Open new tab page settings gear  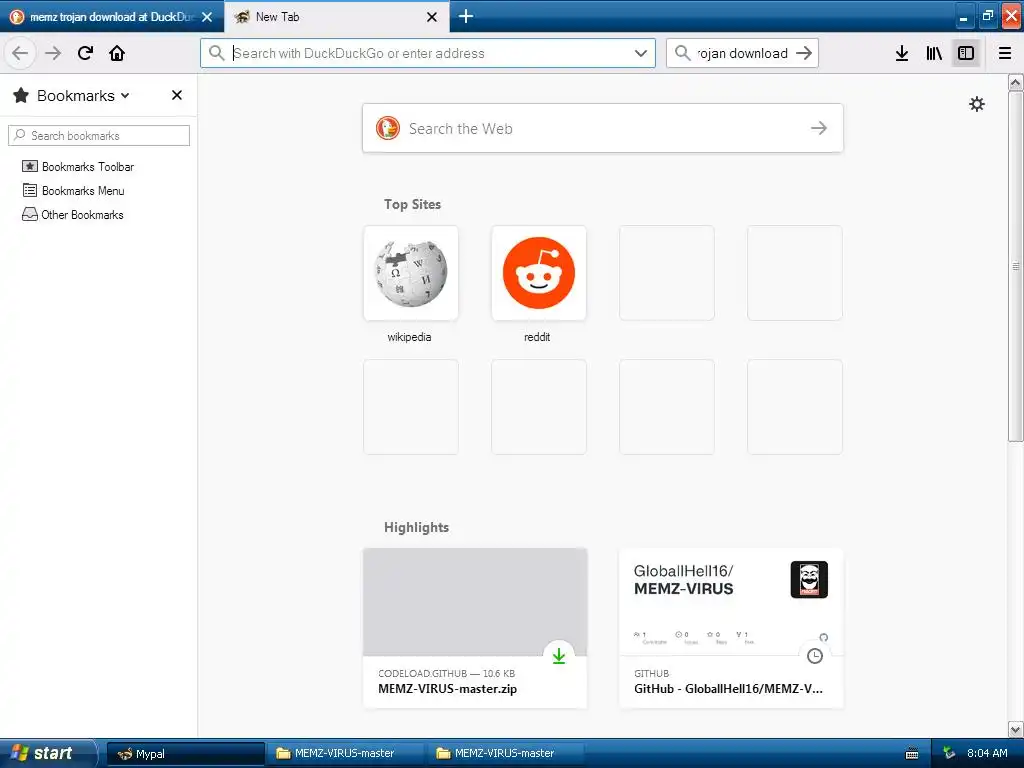[976, 104]
